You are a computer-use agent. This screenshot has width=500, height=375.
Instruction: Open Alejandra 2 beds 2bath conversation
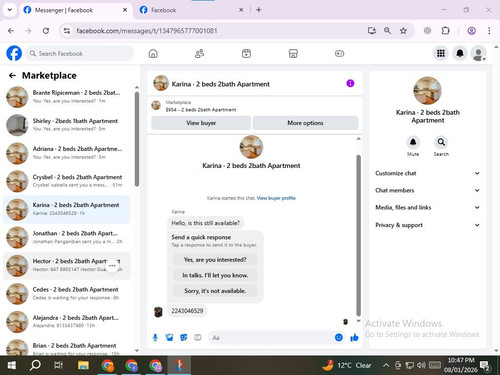[x=67, y=322]
